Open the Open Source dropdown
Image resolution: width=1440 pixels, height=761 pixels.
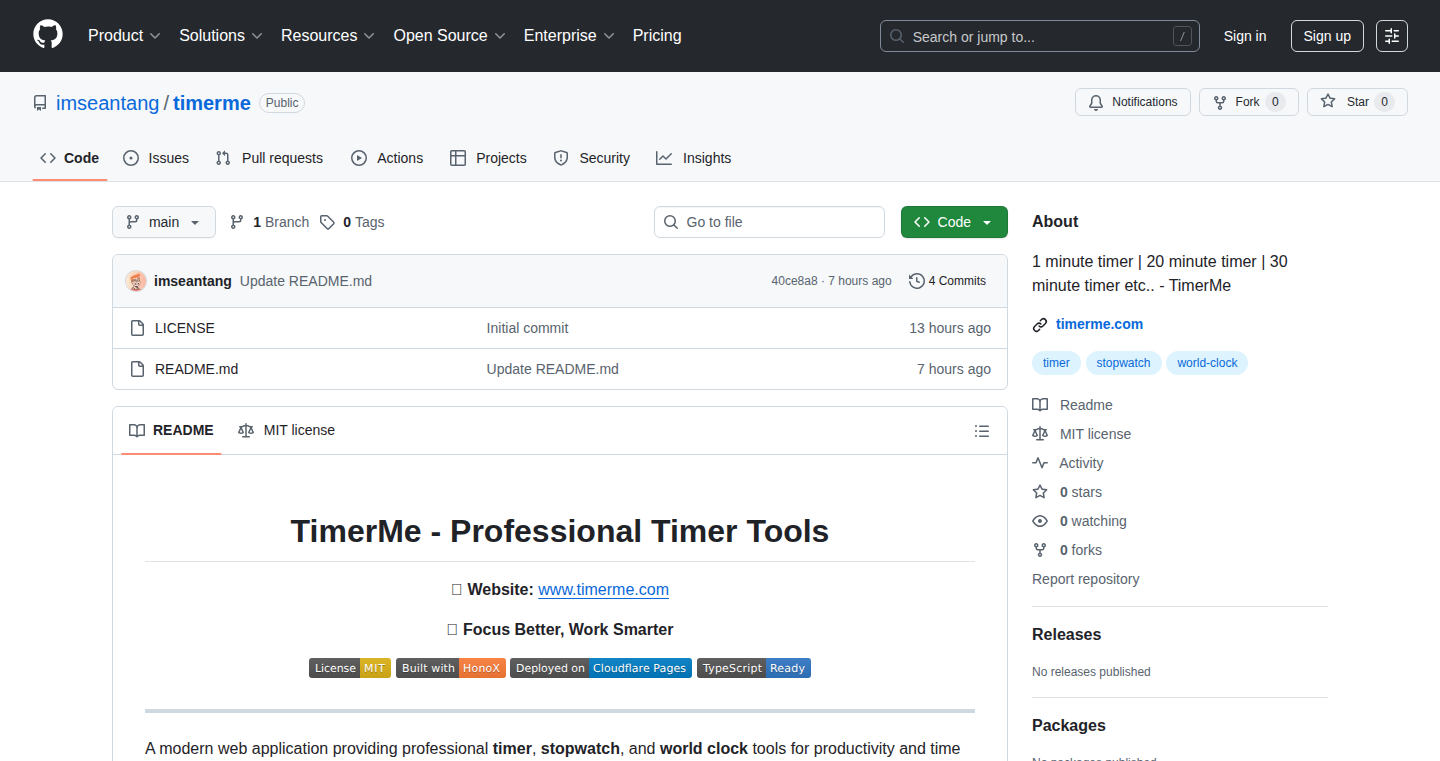(449, 35)
